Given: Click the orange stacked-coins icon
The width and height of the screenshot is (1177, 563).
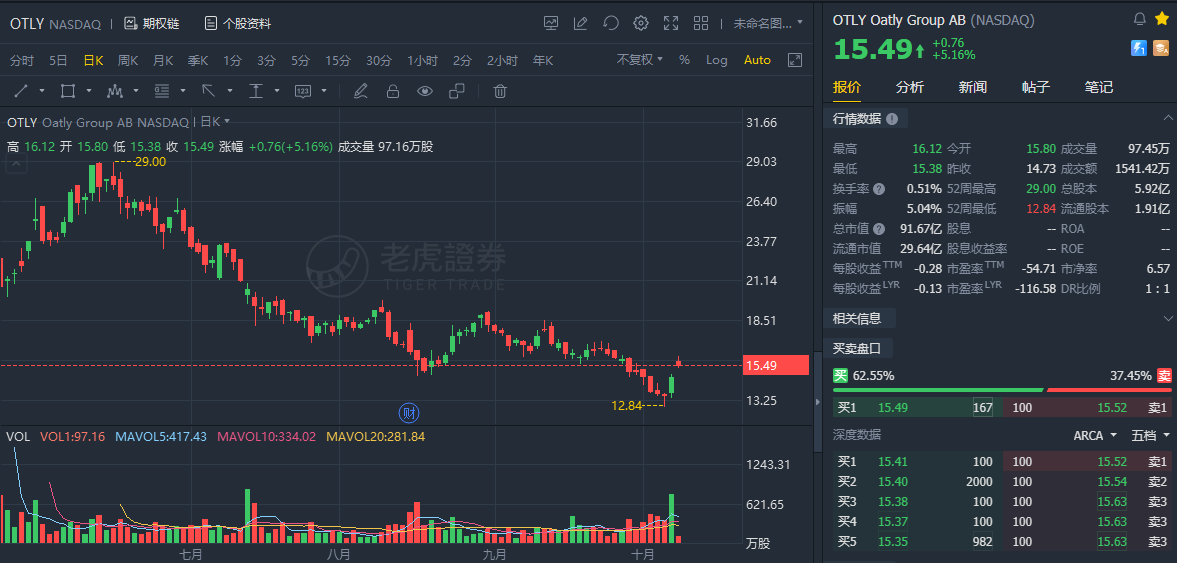Looking at the screenshot, I should coord(1161,48).
